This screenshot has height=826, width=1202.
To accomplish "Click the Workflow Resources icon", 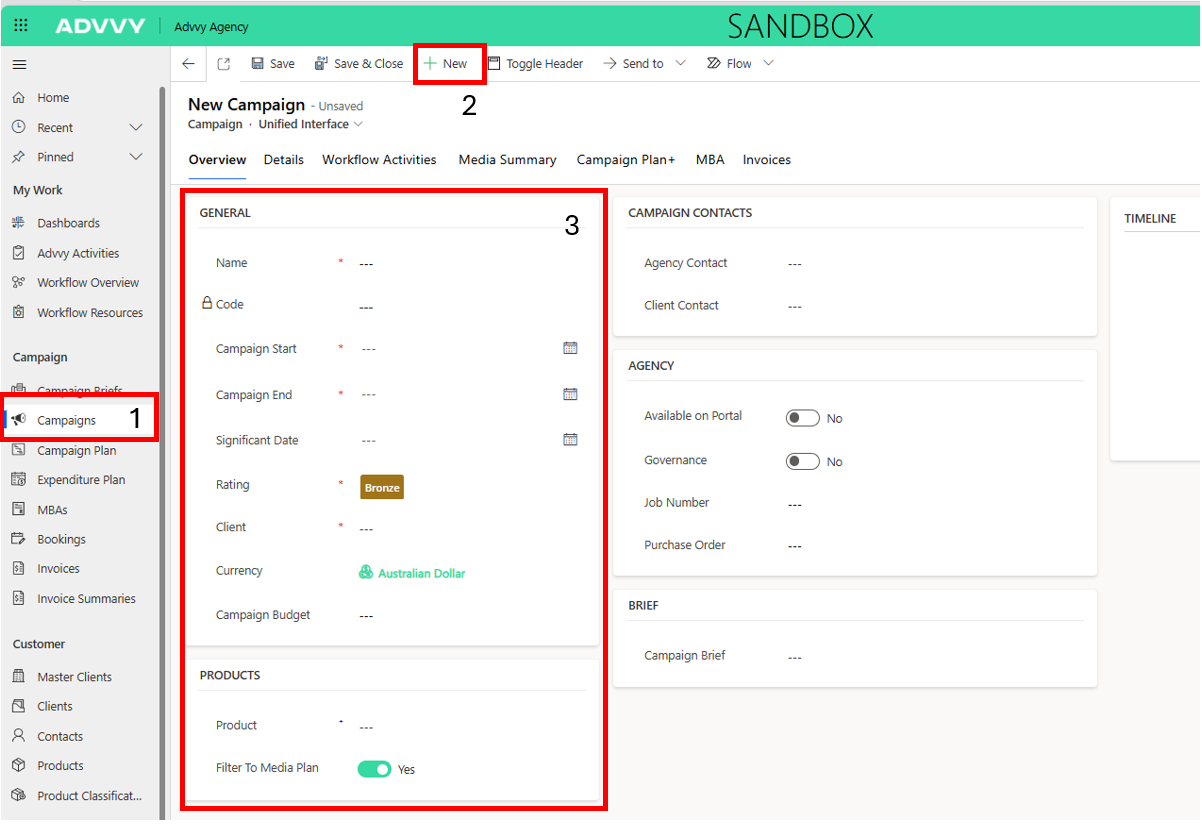I will (x=18, y=312).
